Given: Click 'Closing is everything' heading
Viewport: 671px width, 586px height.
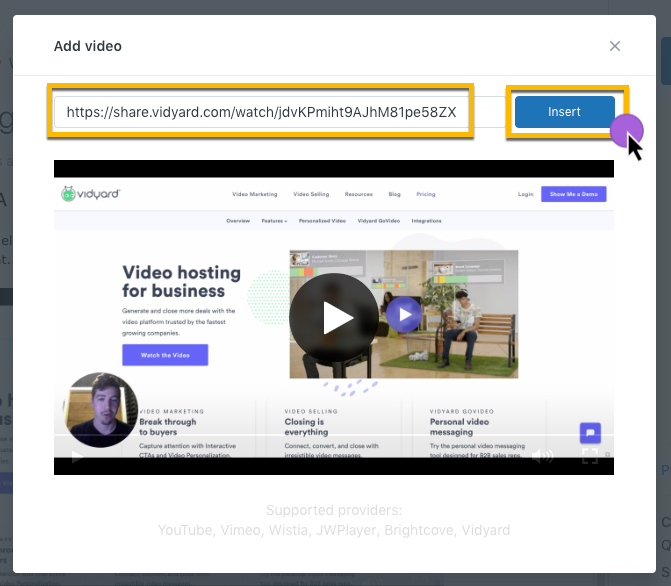Looking at the screenshot, I should click(306, 427).
